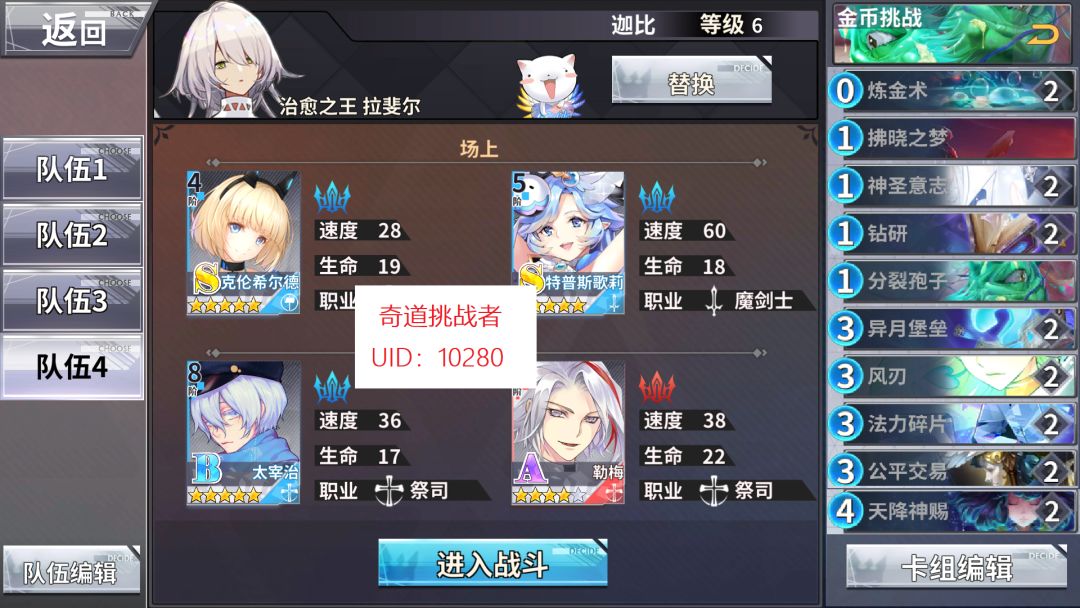Image resolution: width=1080 pixels, height=608 pixels.
Task: Click the cross class icon next to 太宰治's 祭司
Action: [389, 491]
